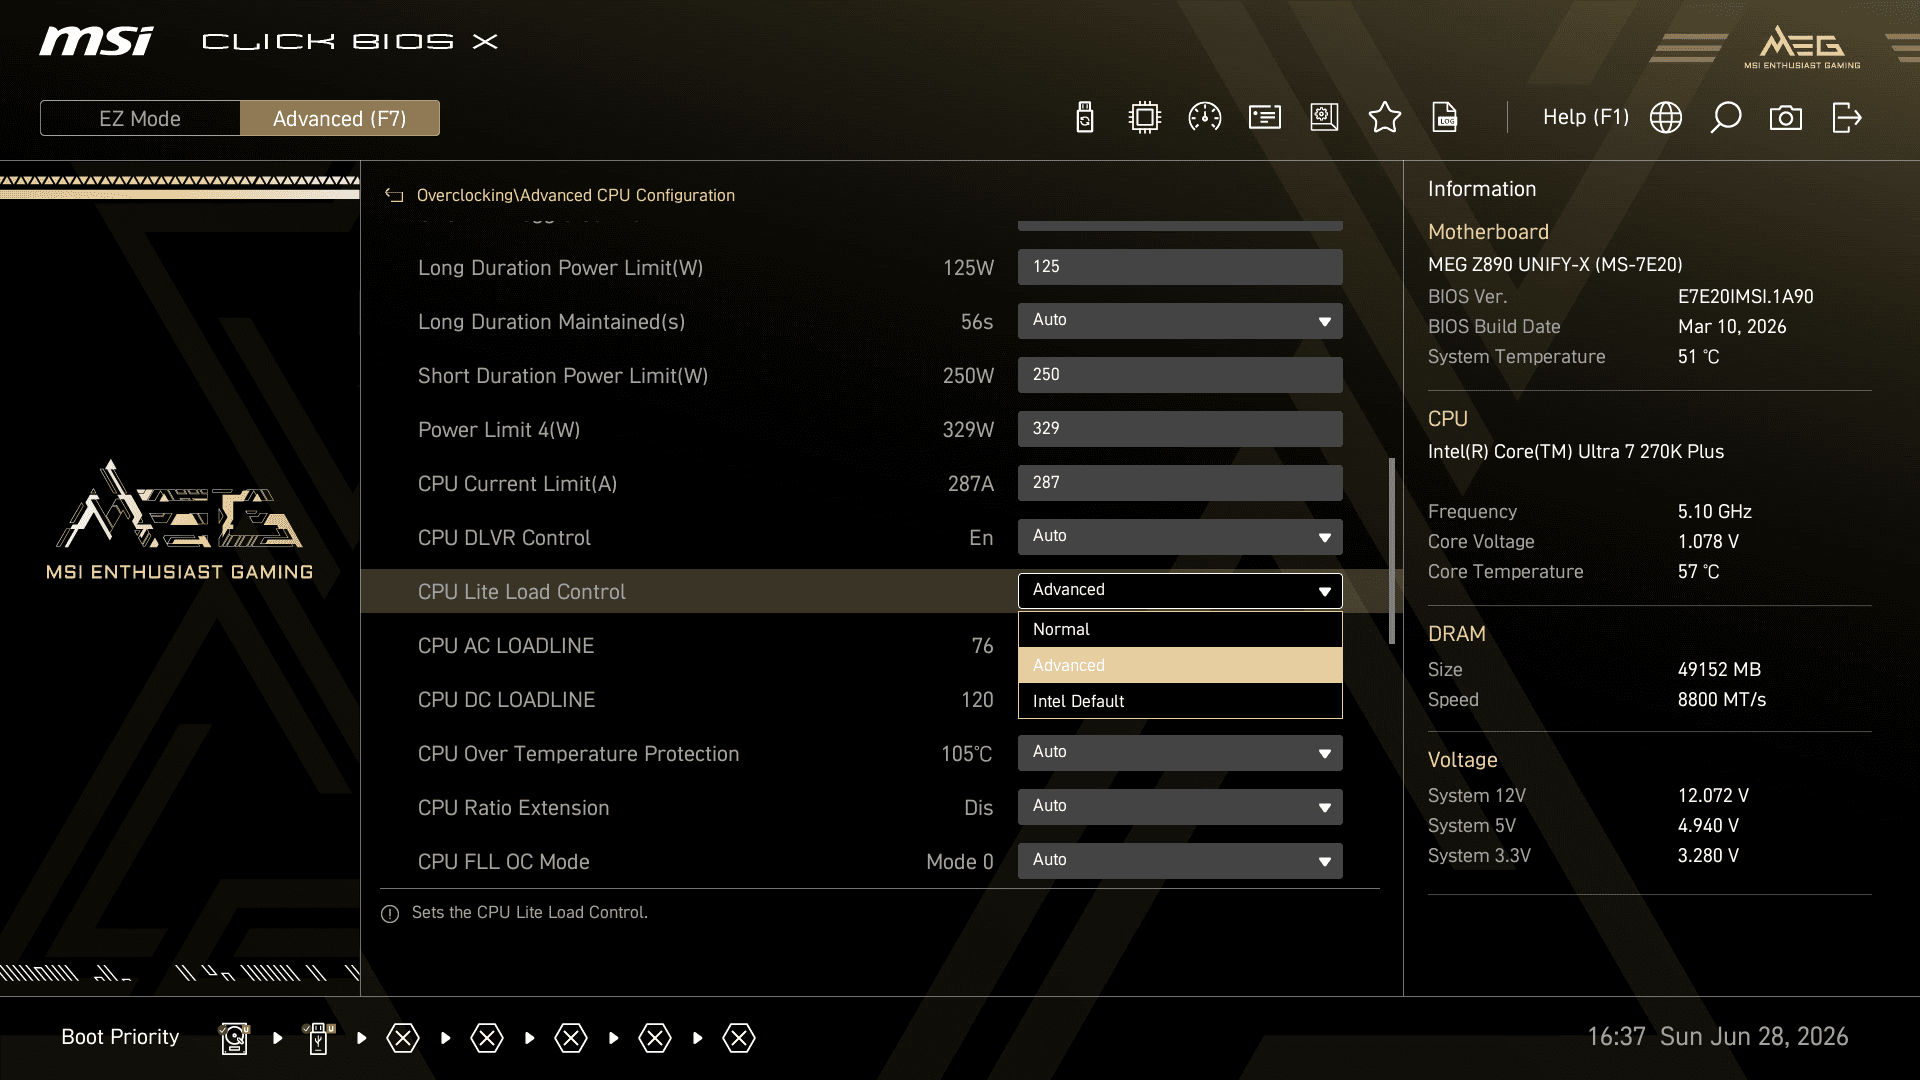Open the CPU Ratio Extension dropdown
The image size is (1920, 1080).
[1180, 807]
